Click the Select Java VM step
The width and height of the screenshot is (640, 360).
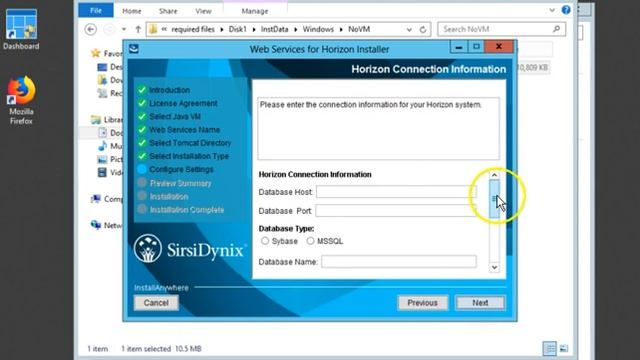click(175, 117)
